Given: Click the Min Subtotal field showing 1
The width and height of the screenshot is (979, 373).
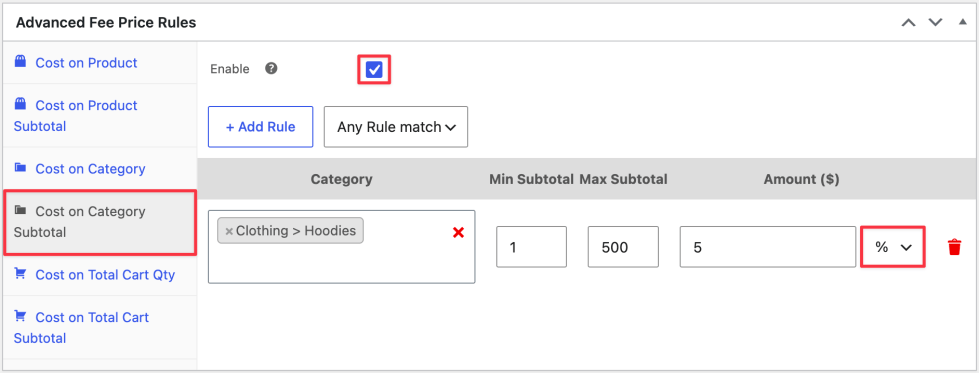Looking at the screenshot, I should [x=531, y=247].
